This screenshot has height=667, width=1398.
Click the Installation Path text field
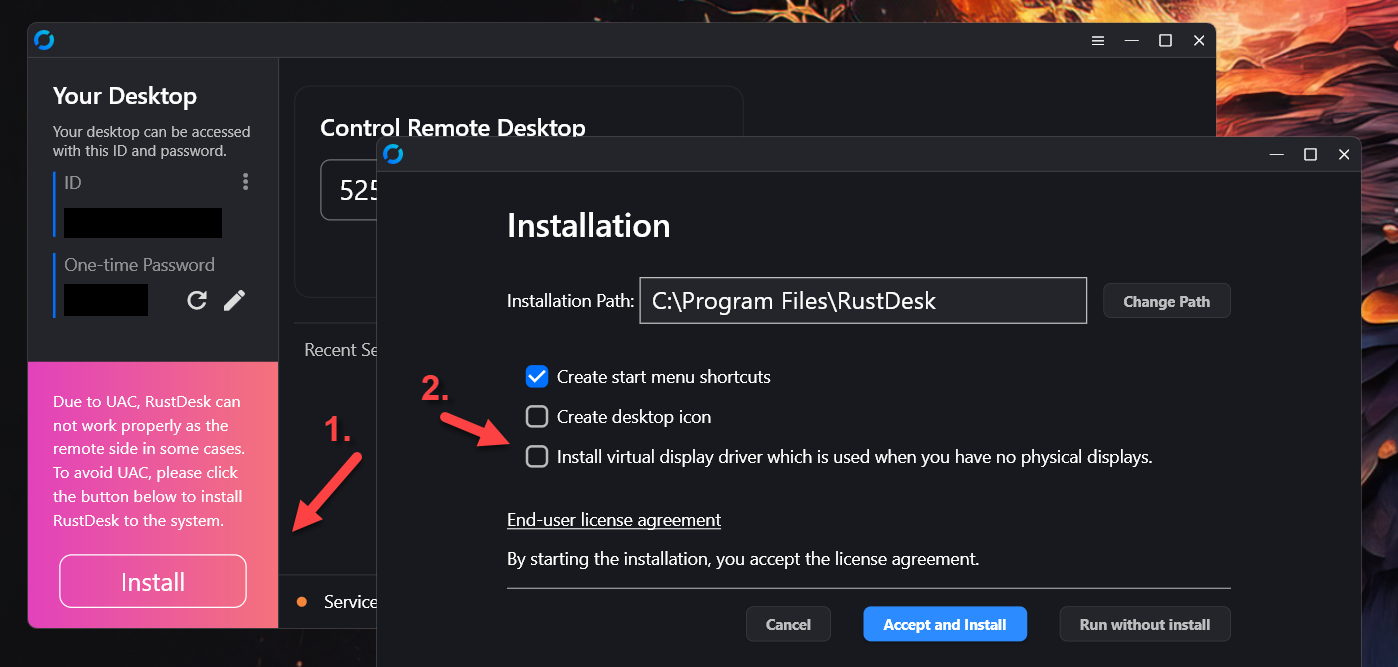863,301
